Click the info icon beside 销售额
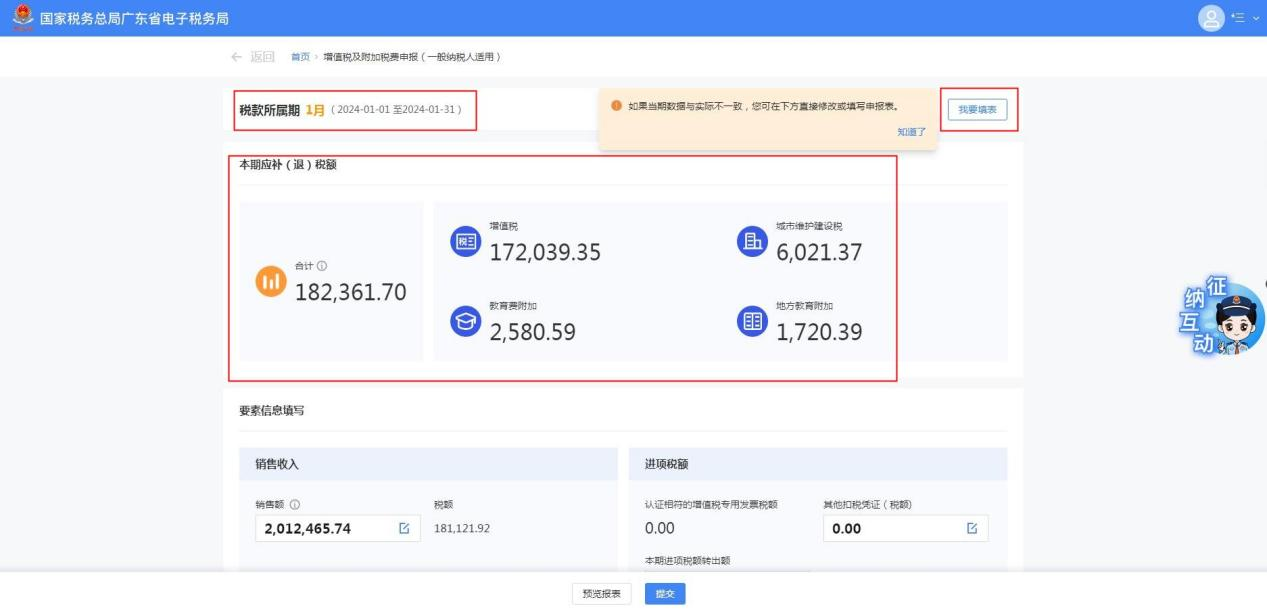The width and height of the screenshot is (1267, 610). pyautogui.click(x=295, y=505)
